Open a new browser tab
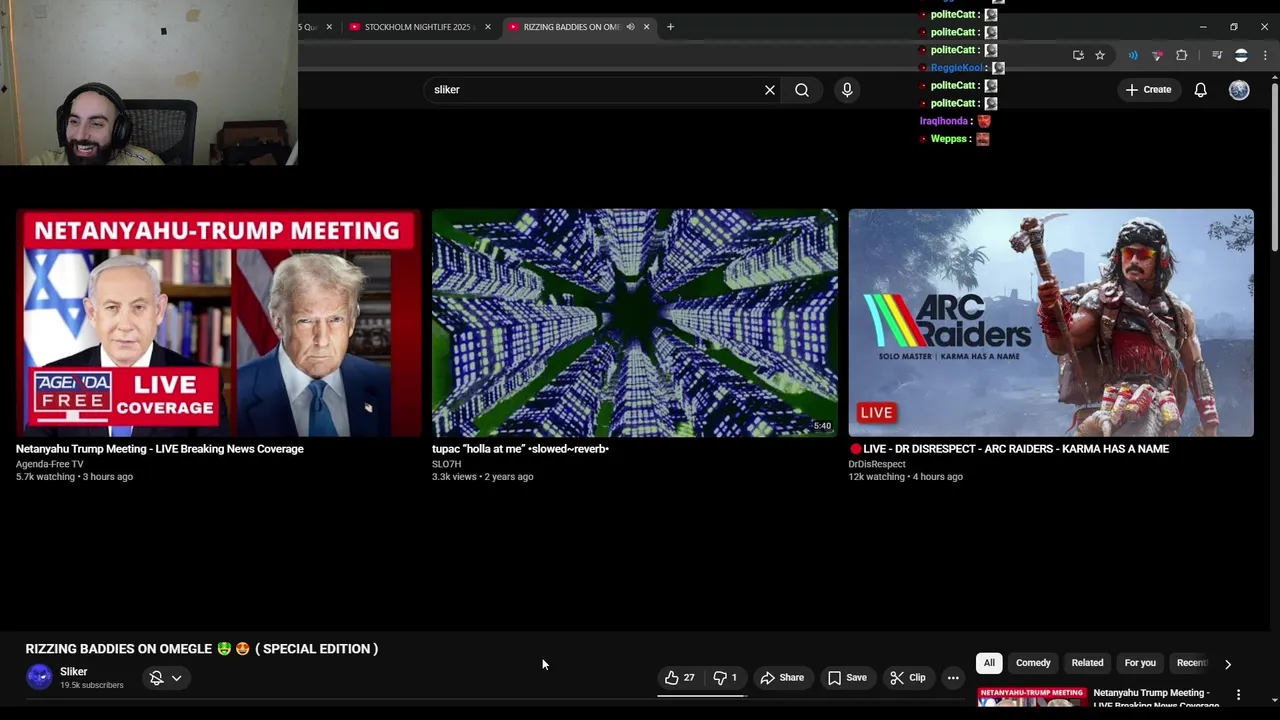Viewport: 1280px width, 720px height. point(670,27)
